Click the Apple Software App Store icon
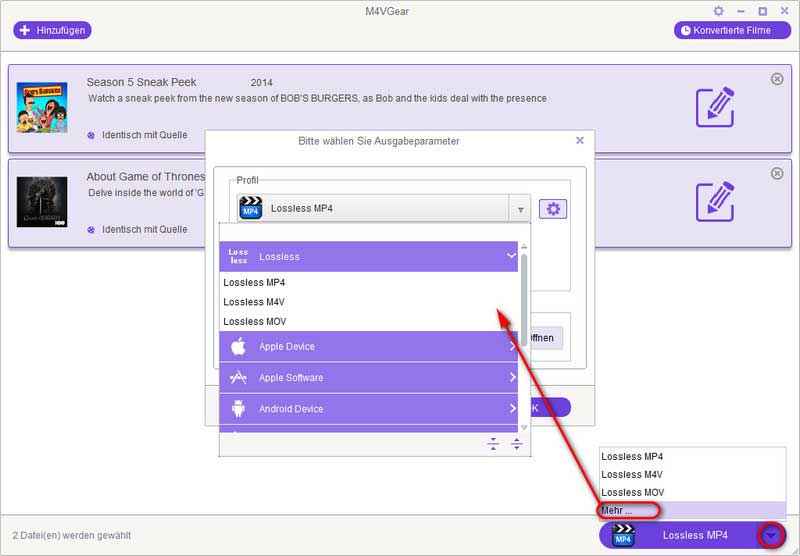Screen dimensions: 800x556 pyautogui.click(x=238, y=377)
